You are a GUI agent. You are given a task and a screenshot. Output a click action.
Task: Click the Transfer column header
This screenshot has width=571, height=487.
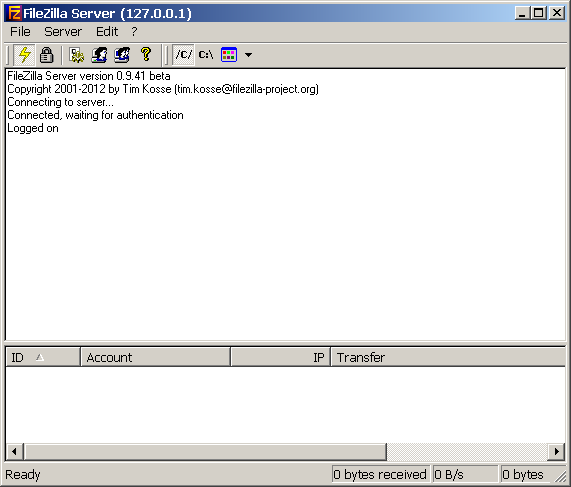(x=448, y=357)
